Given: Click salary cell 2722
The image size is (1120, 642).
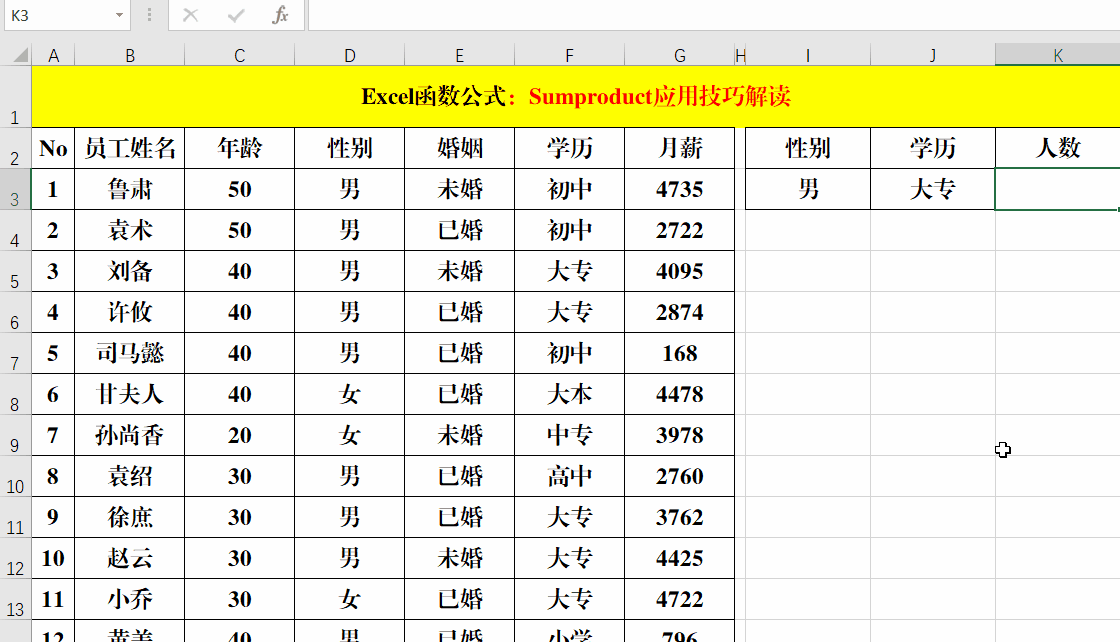Looking at the screenshot, I should (x=679, y=230).
